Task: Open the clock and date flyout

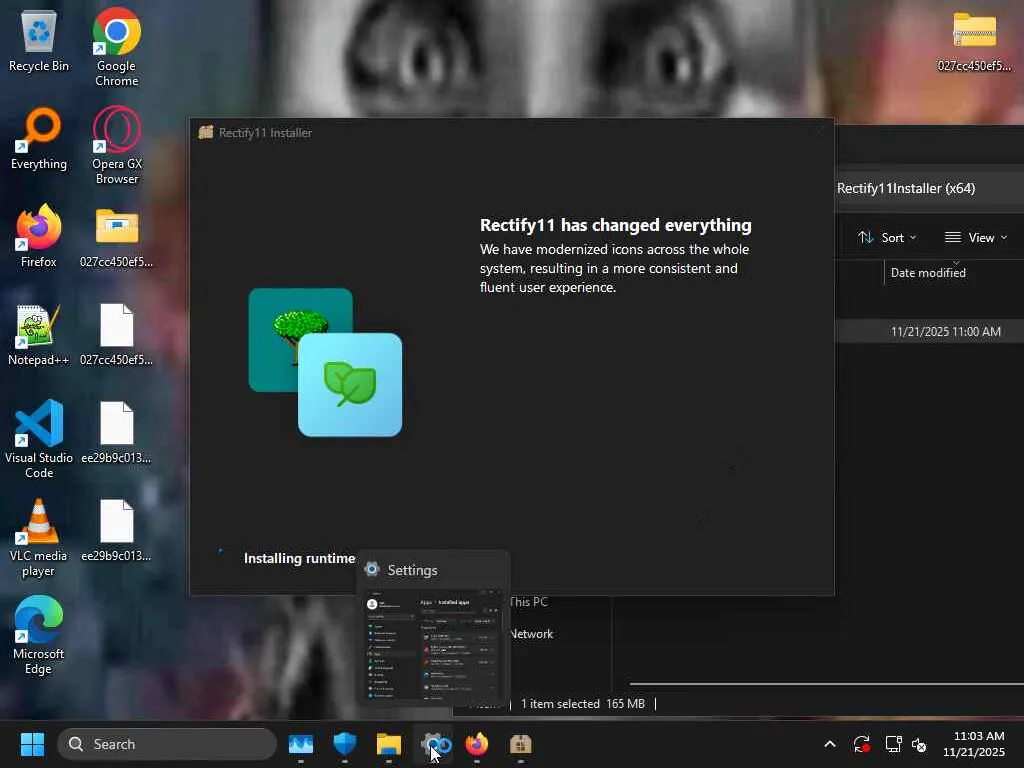Action: tap(974, 744)
